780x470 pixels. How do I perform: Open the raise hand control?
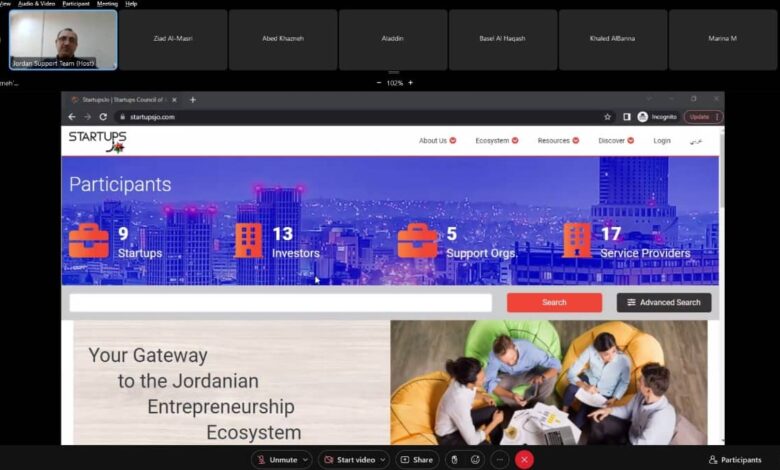tap(453, 459)
